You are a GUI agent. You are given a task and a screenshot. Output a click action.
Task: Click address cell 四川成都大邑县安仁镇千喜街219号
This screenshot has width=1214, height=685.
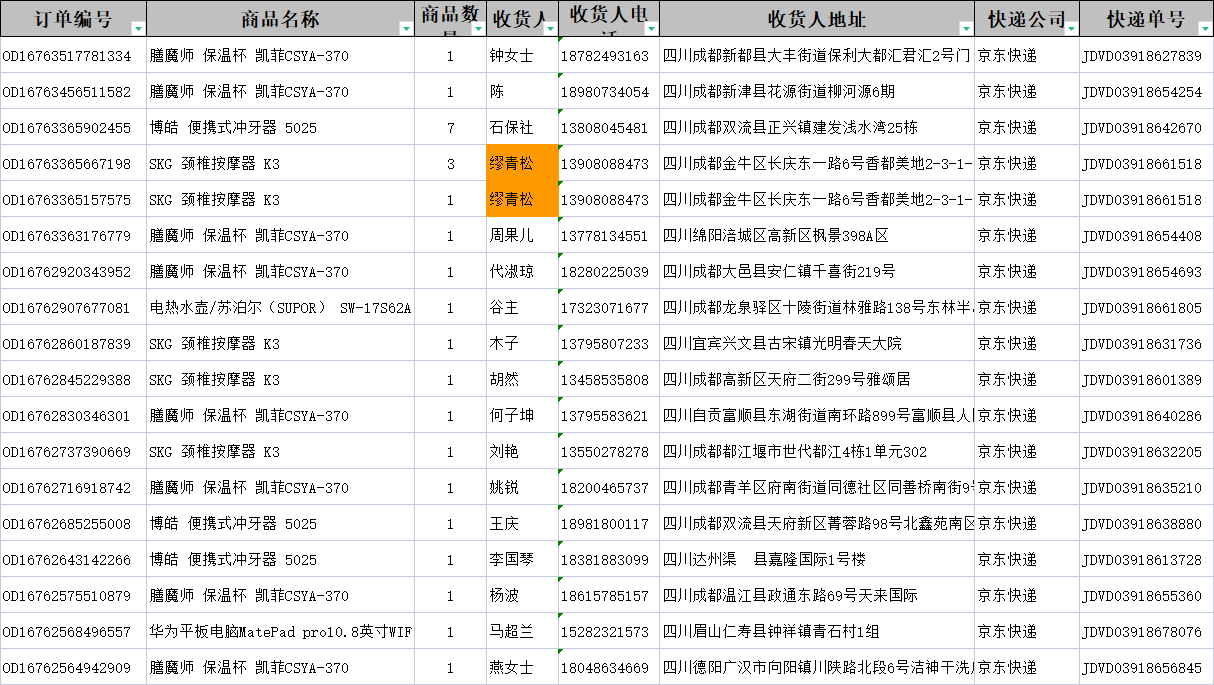pyautogui.click(x=817, y=271)
